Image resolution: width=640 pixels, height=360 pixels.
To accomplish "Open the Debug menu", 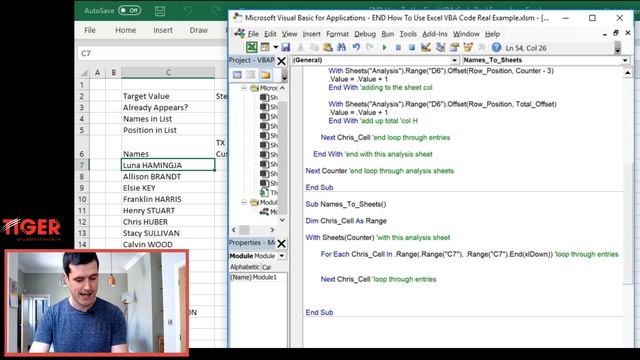I will point(365,34).
